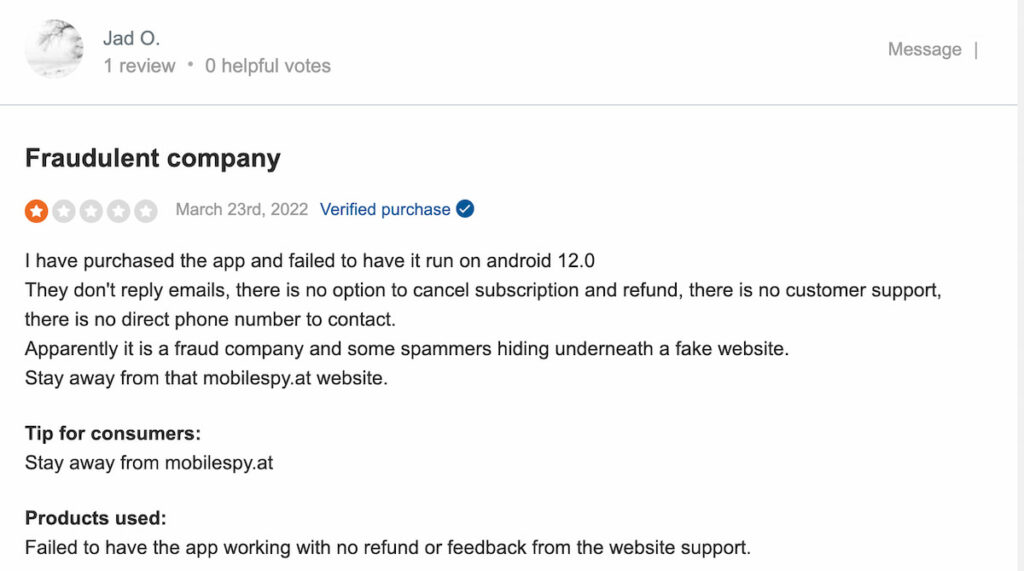This screenshot has height=571, width=1024.
Task: Click the Stay away from mobilespy.at tip text
Action: [149, 463]
